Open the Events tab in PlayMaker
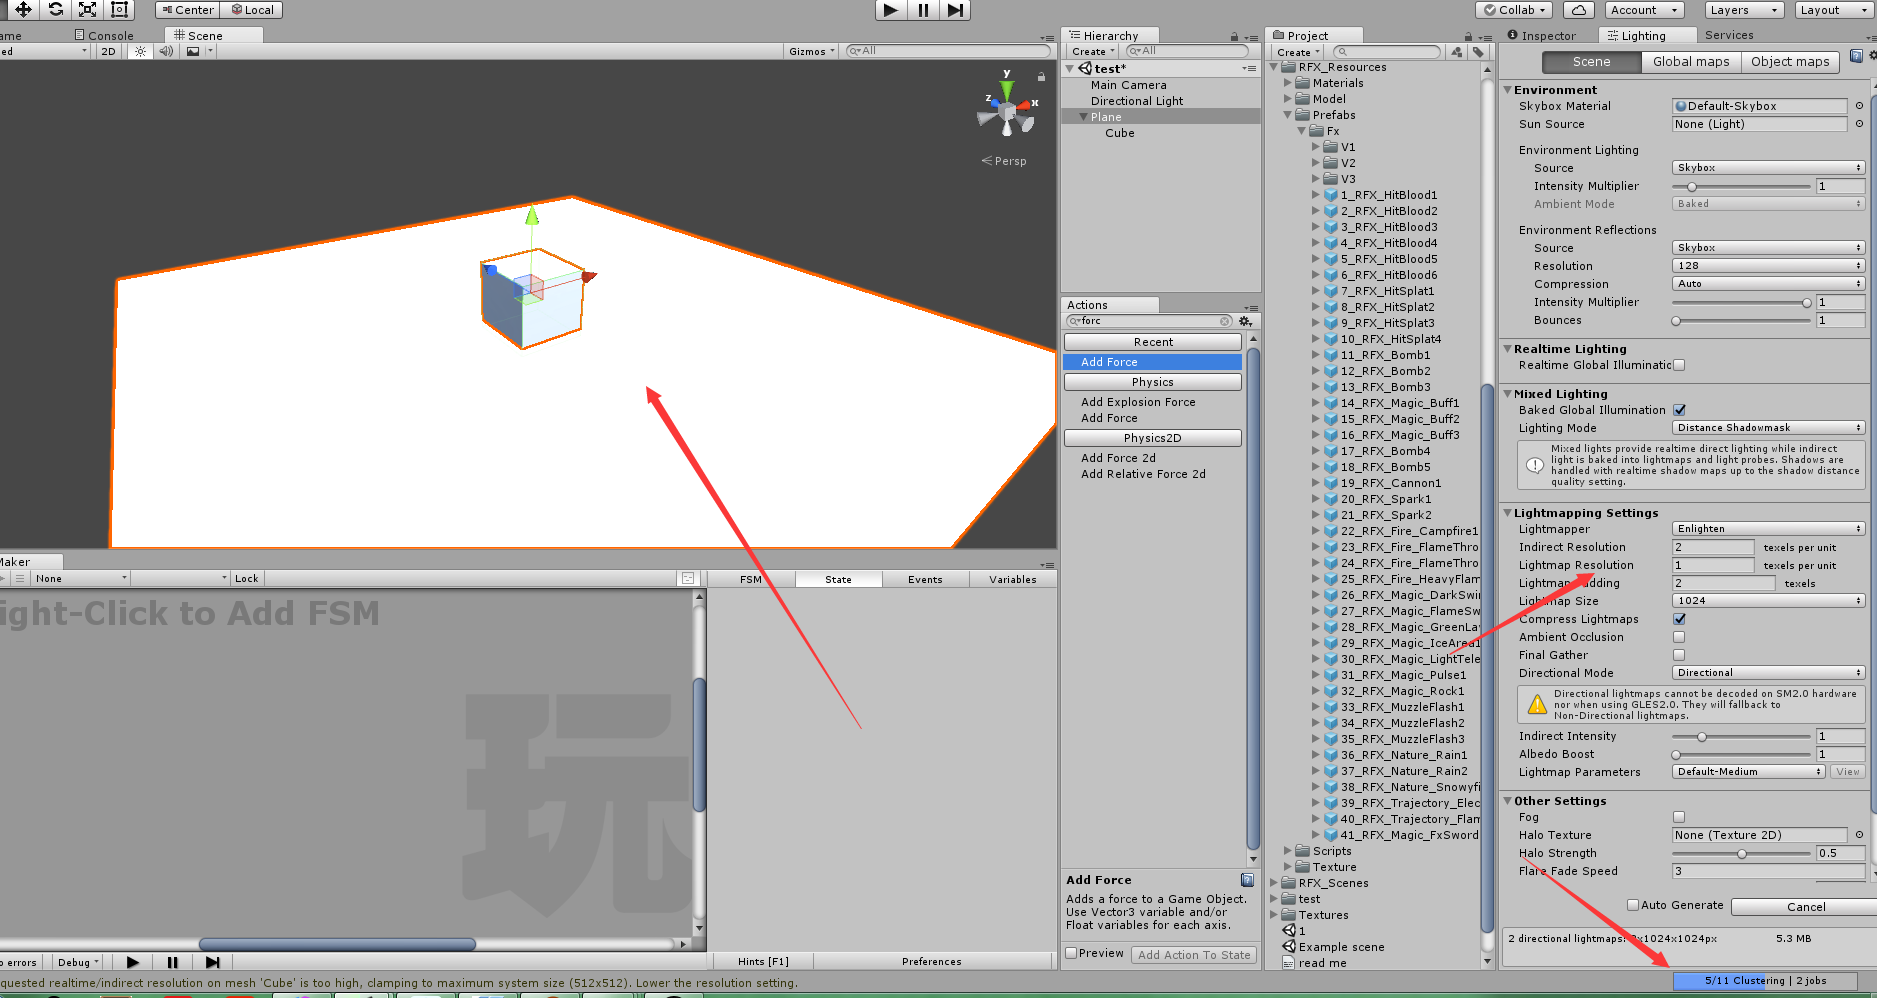 click(x=925, y=578)
